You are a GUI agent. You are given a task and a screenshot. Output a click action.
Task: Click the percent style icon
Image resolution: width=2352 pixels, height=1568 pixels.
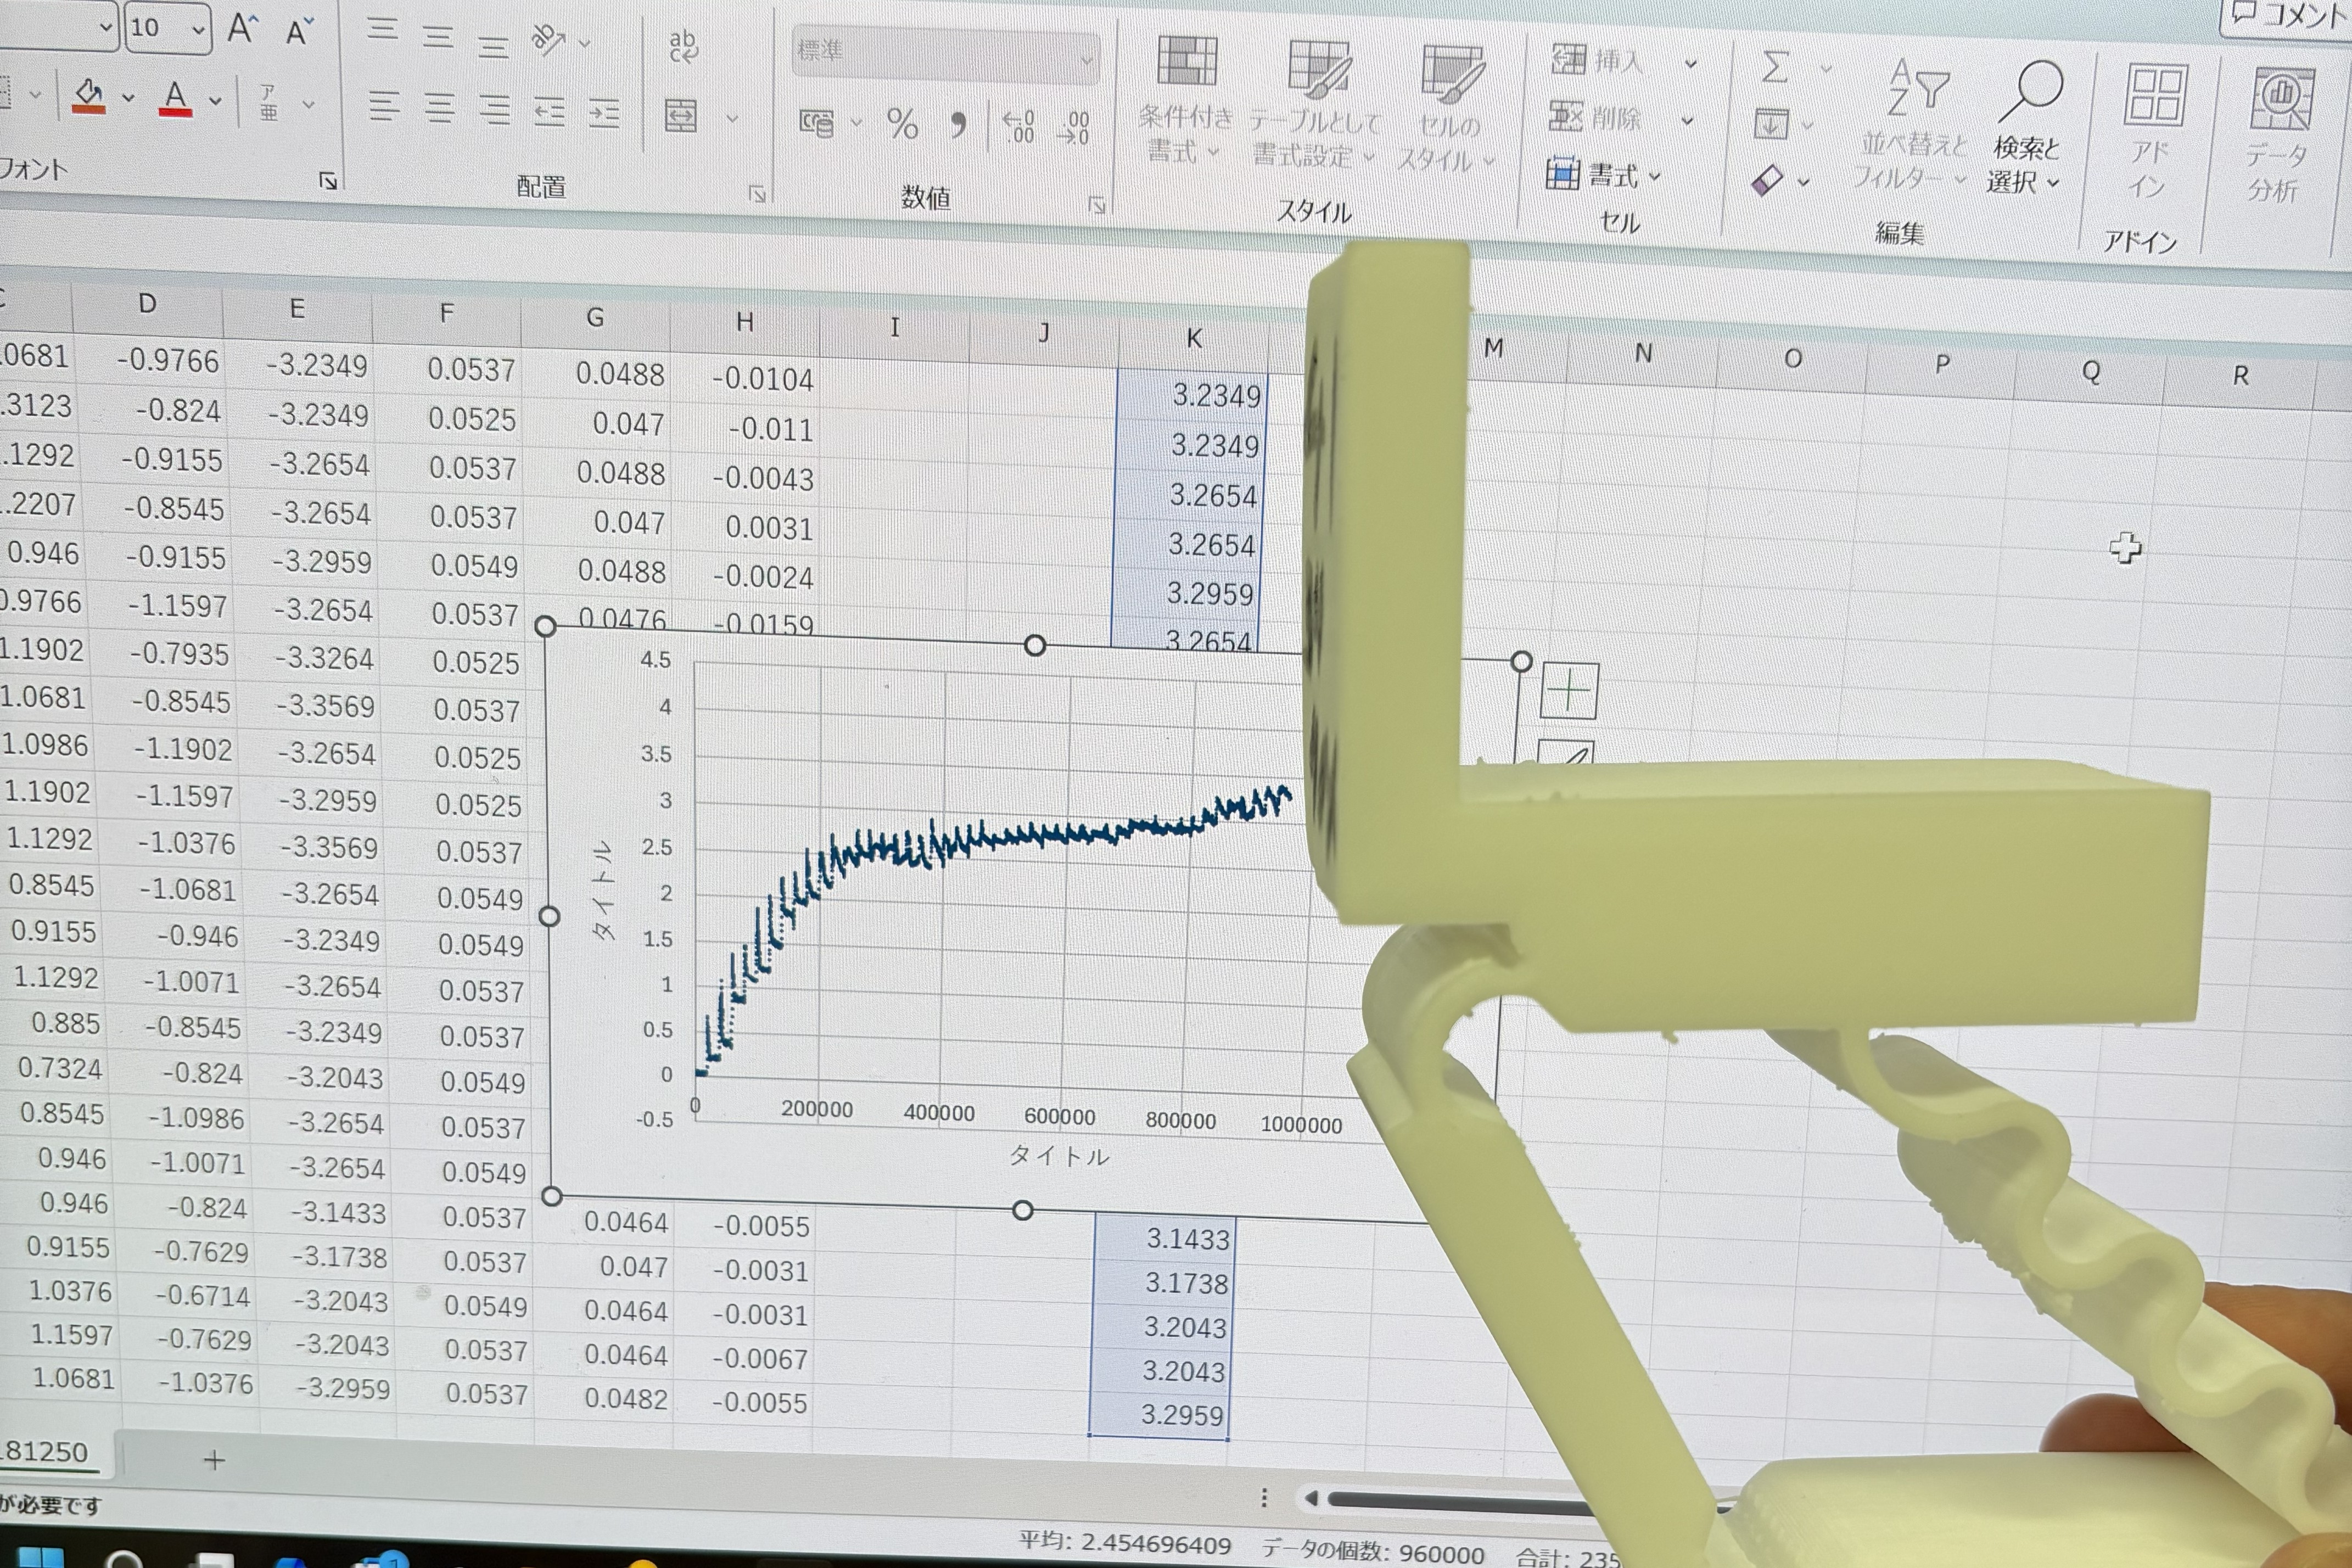coord(902,124)
